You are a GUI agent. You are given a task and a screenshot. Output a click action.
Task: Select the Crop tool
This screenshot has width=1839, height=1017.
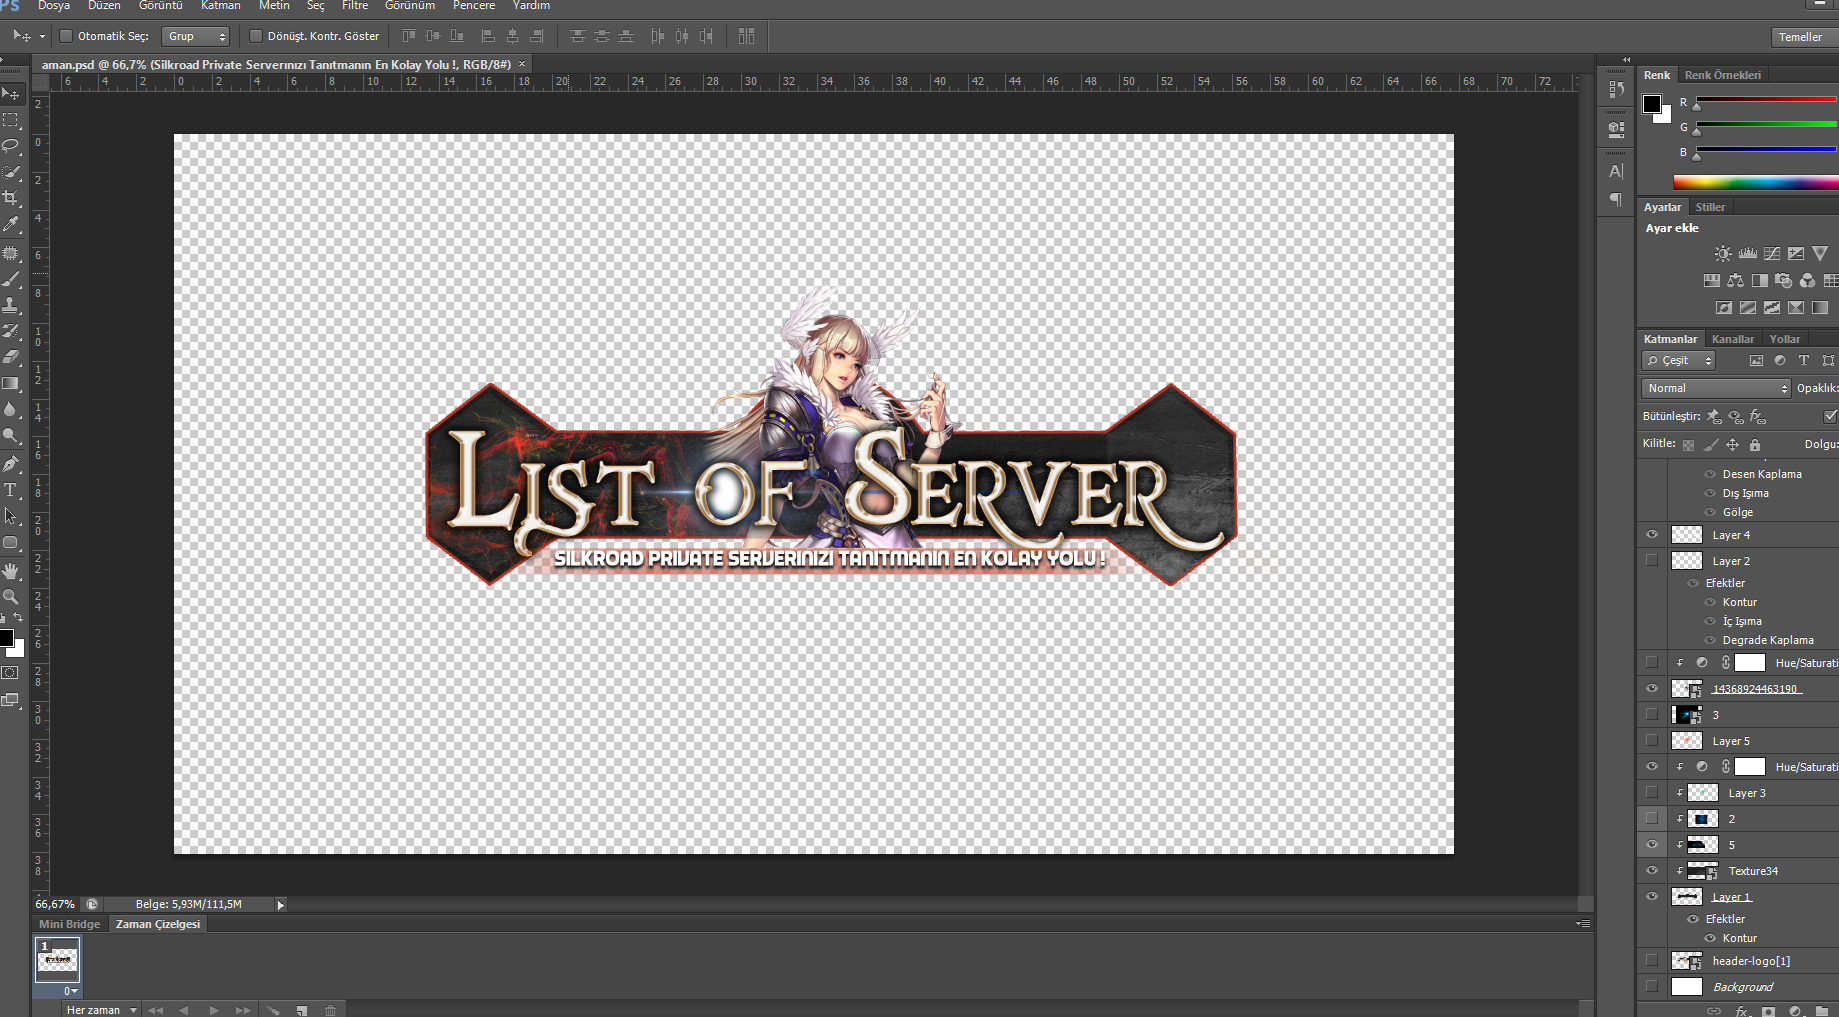point(11,198)
